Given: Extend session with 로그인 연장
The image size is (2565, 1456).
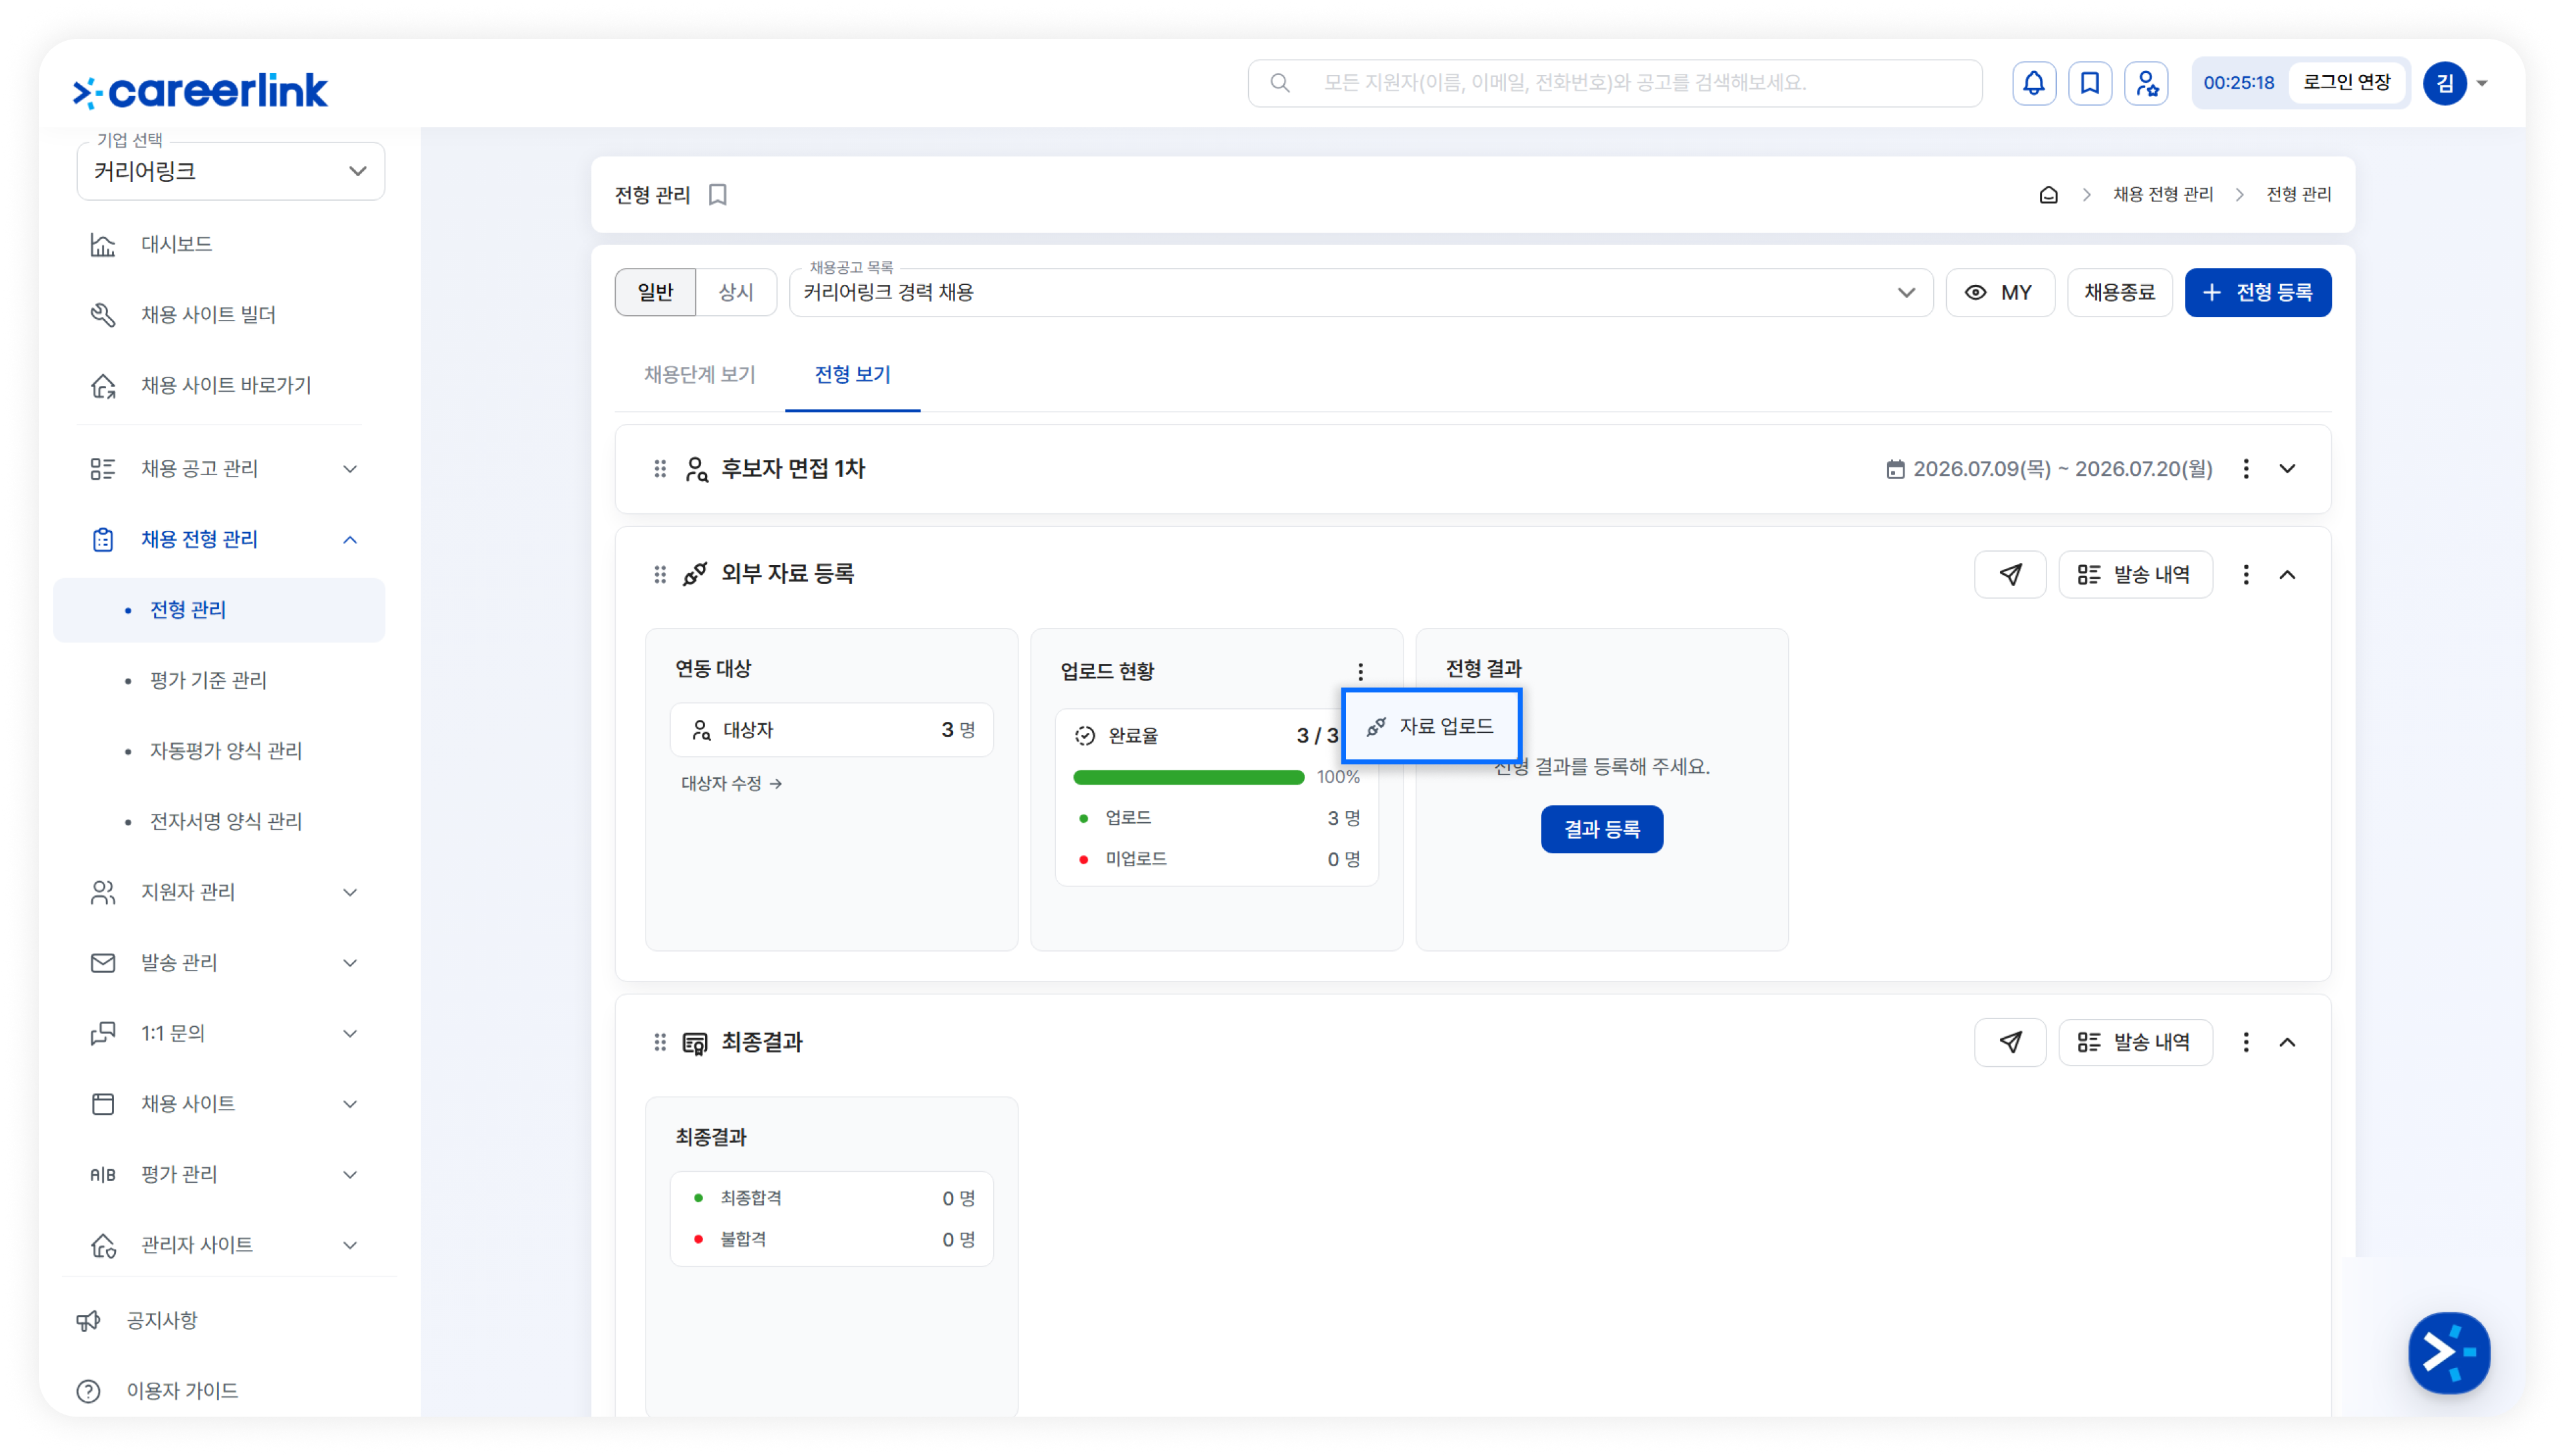Looking at the screenshot, I should pyautogui.click(x=2346, y=83).
